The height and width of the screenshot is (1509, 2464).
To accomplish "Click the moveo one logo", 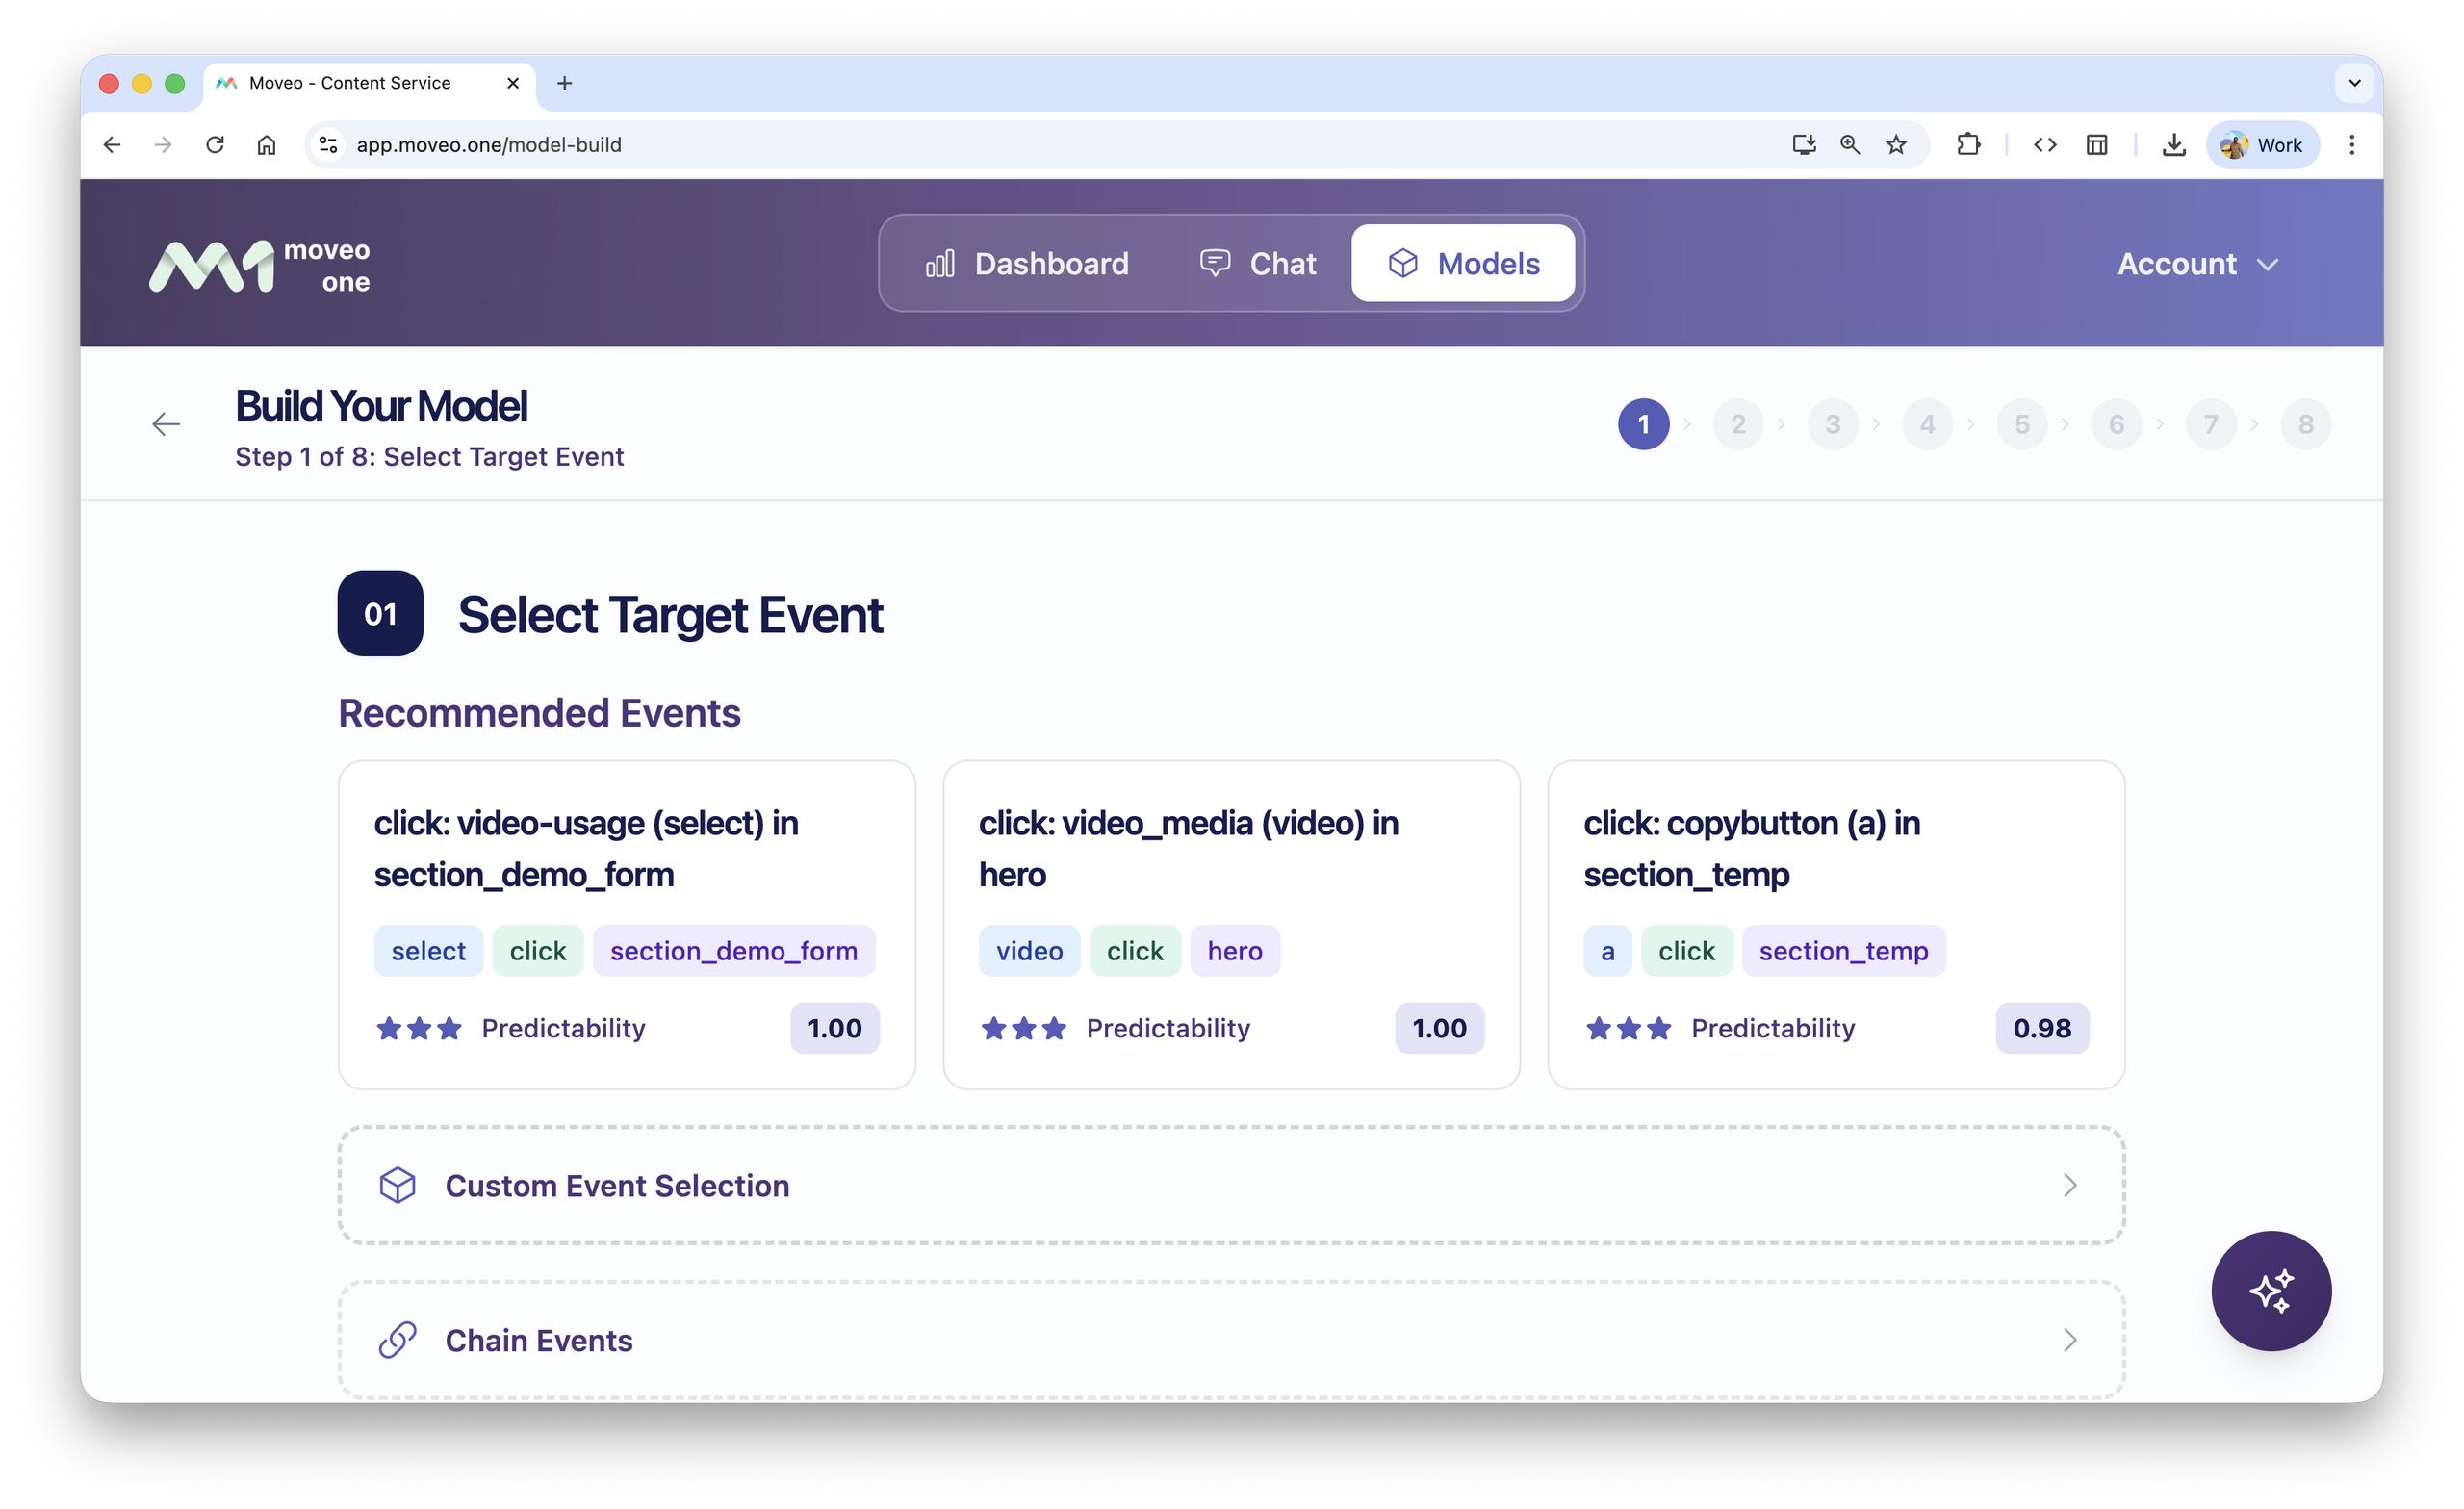I will point(259,265).
